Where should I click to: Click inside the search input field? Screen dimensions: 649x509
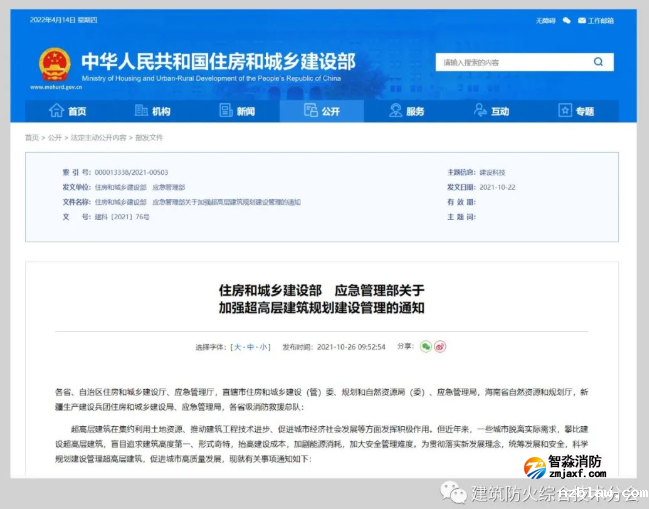tap(510, 62)
